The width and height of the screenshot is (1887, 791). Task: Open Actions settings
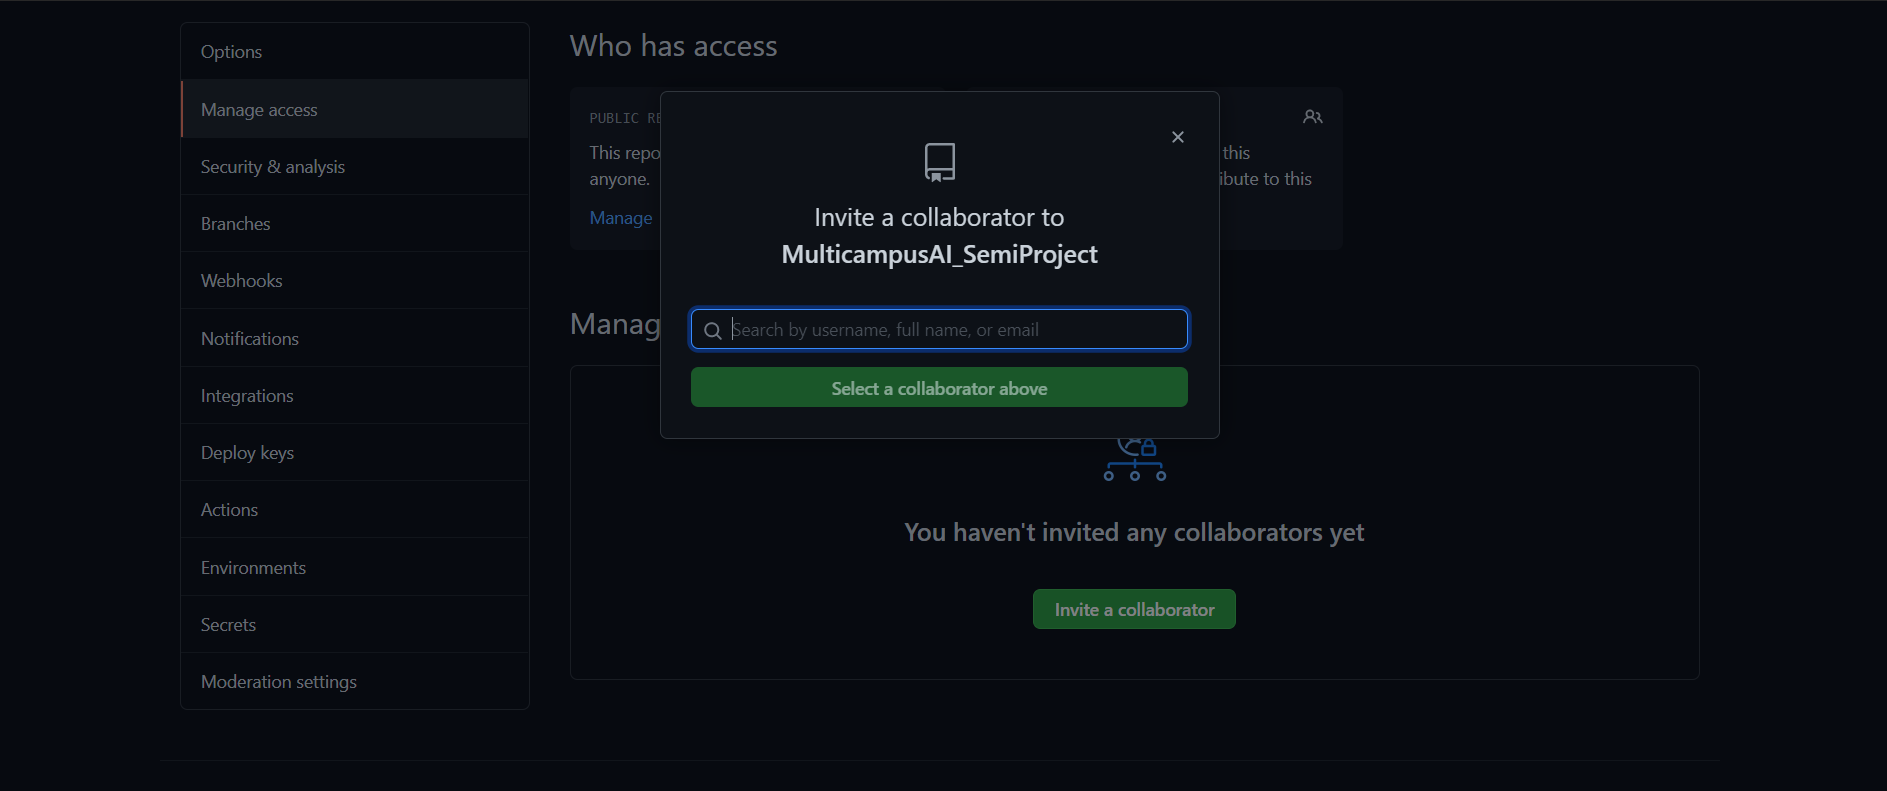tap(355, 509)
